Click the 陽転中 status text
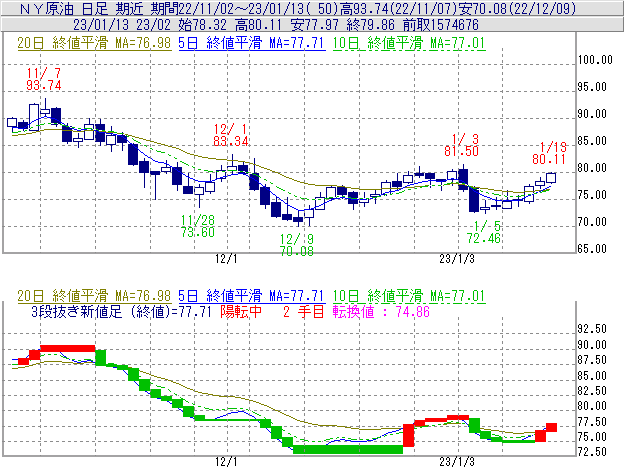 coord(241,311)
